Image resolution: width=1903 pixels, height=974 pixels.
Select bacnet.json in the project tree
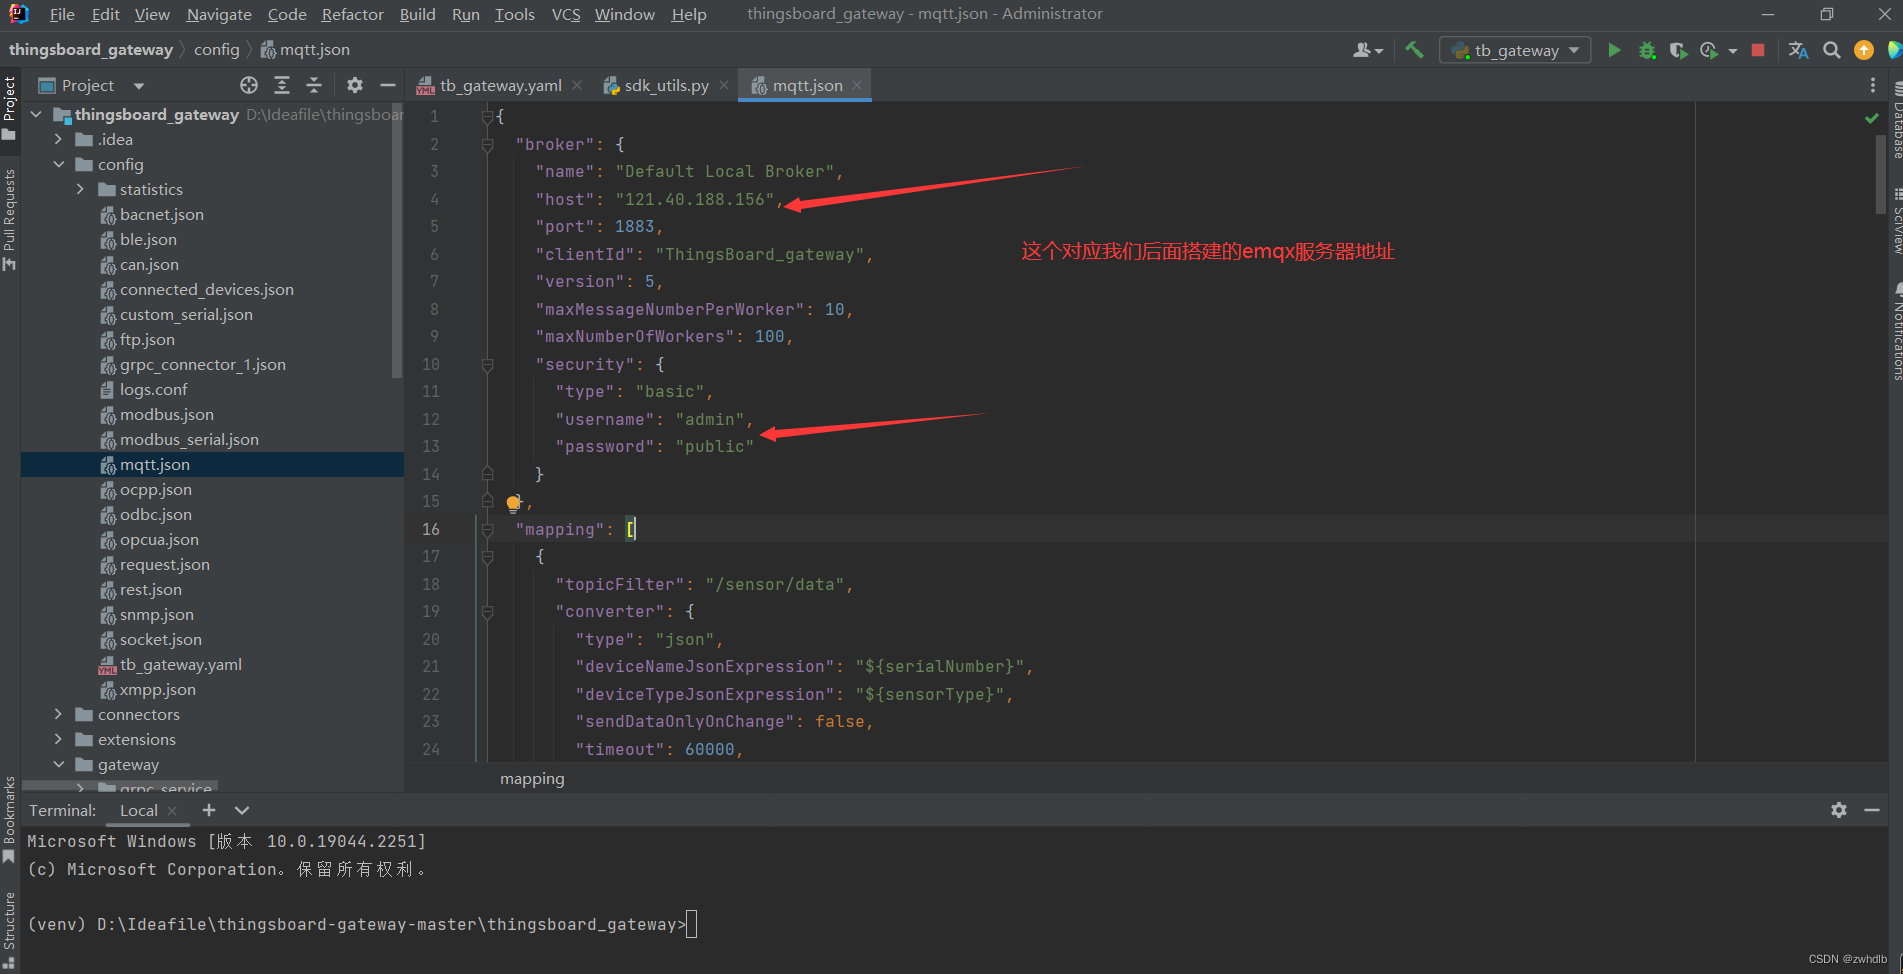click(x=161, y=214)
